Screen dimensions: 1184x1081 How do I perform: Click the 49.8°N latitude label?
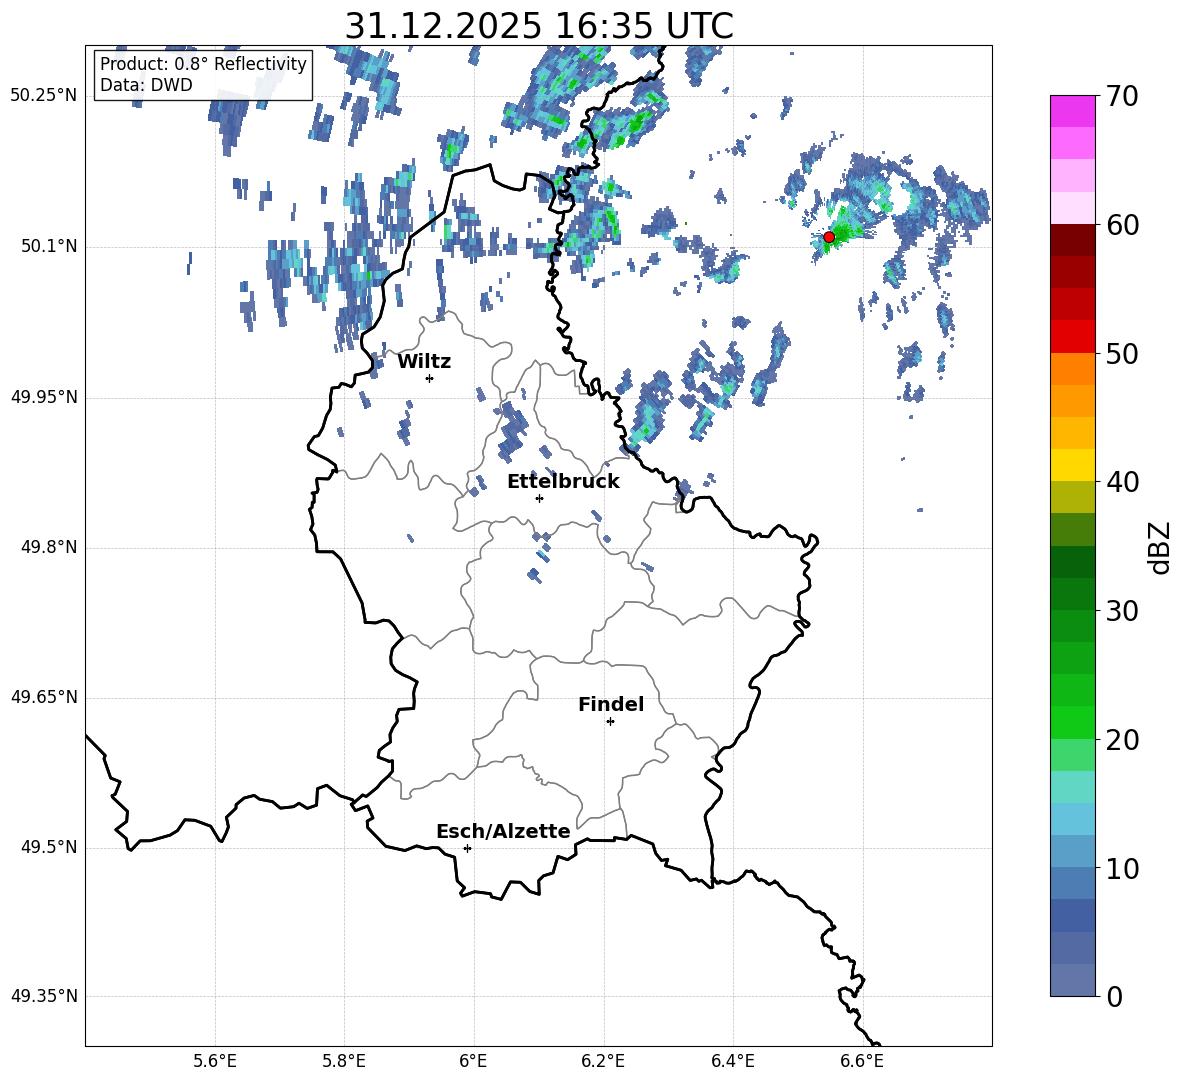pyautogui.click(x=49, y=547)
